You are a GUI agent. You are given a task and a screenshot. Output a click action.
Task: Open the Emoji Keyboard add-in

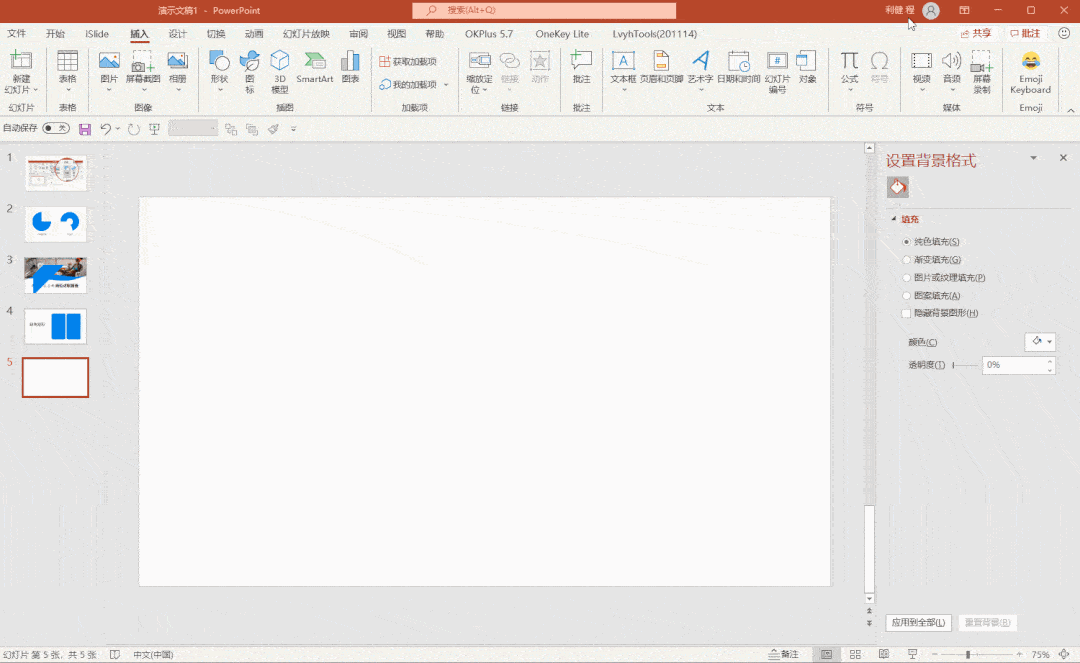(x=1030, y=72)
